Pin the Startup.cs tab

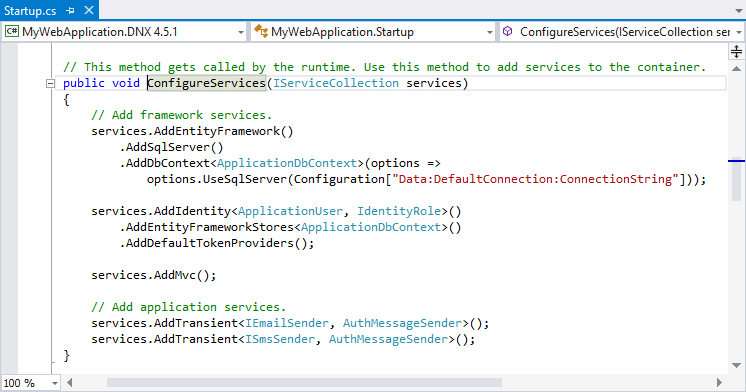pyautogui.click(x=70, y=10)
